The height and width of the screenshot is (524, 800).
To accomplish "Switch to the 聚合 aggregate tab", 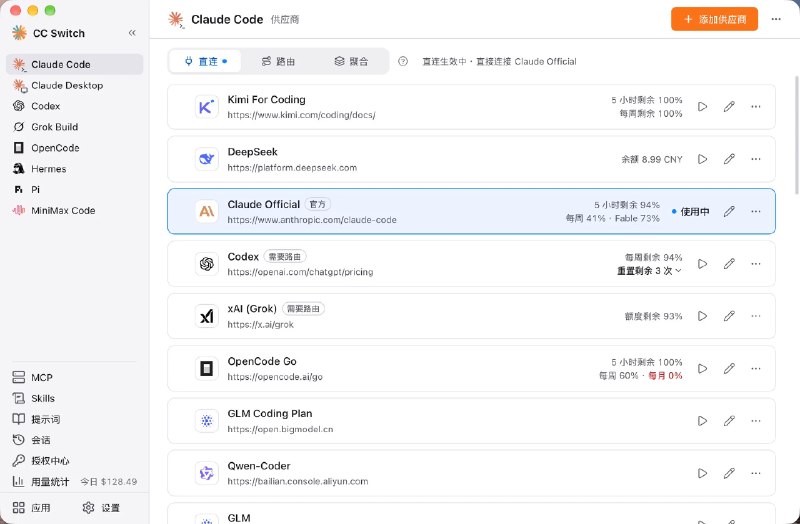I will 351,61.
